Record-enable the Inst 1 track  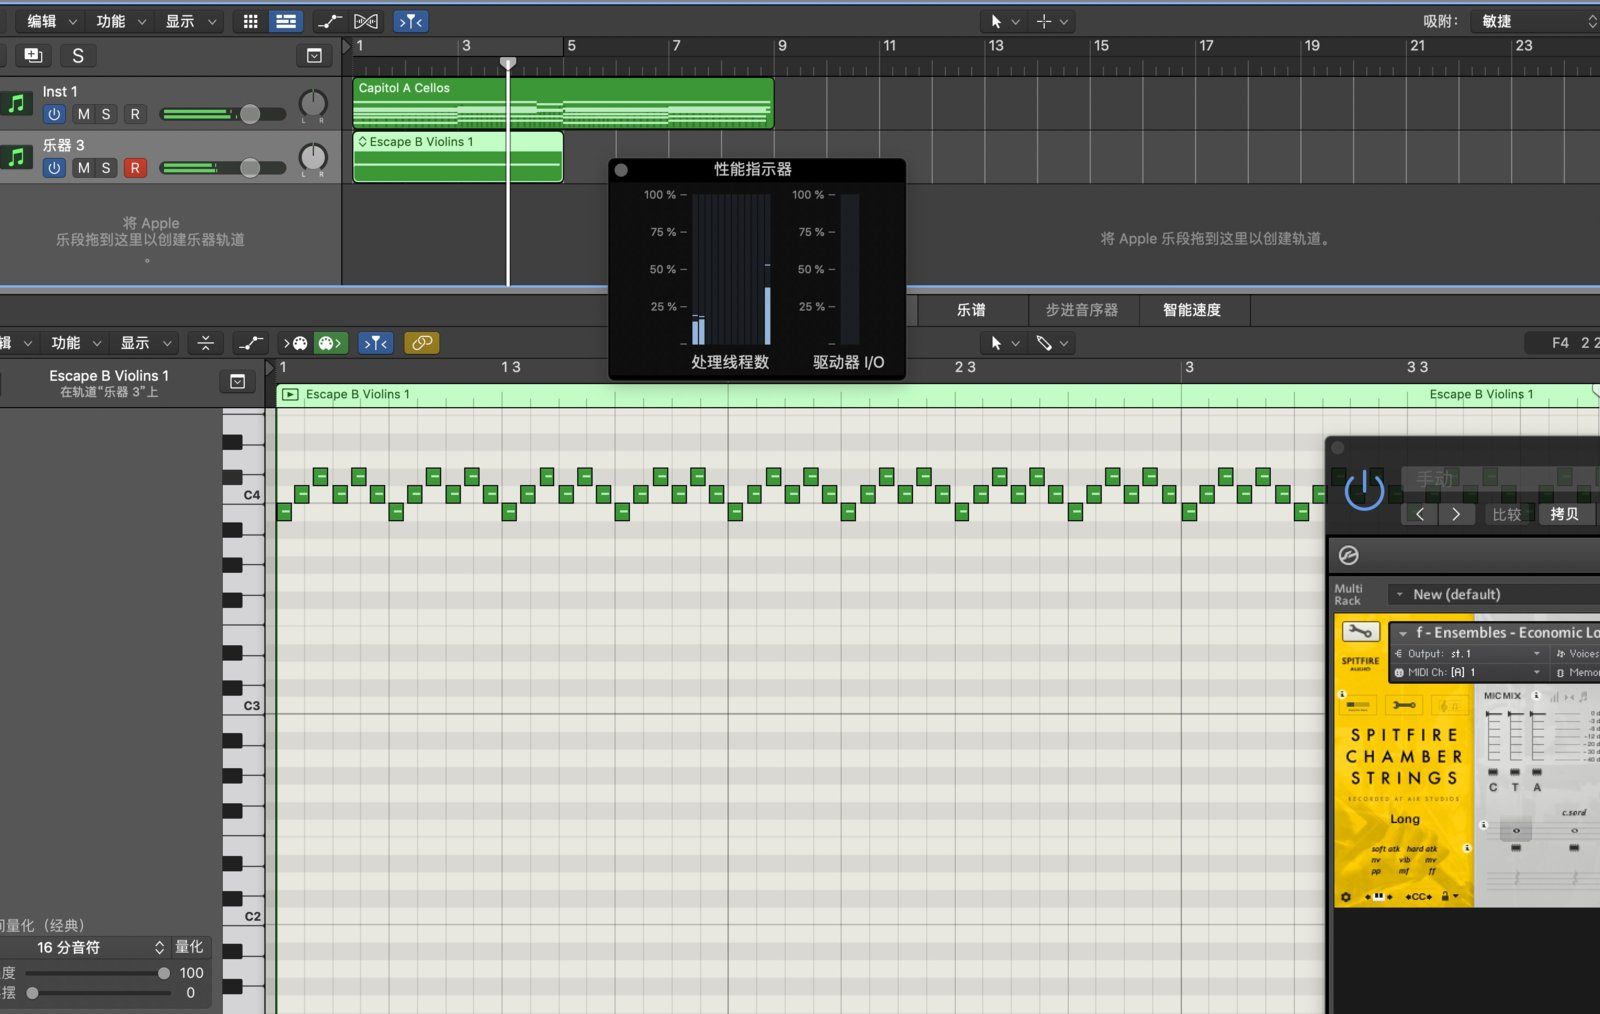pos(135,114)
